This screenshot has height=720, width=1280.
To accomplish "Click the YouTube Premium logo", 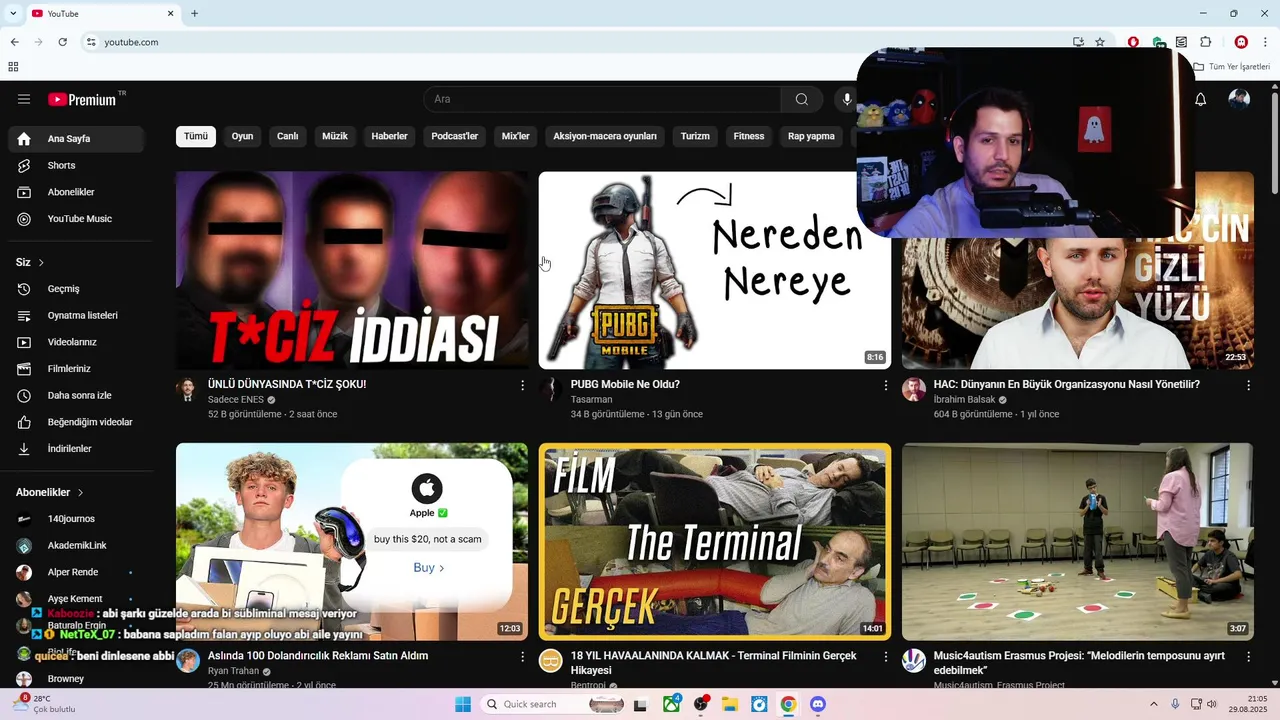I will 84,99.
